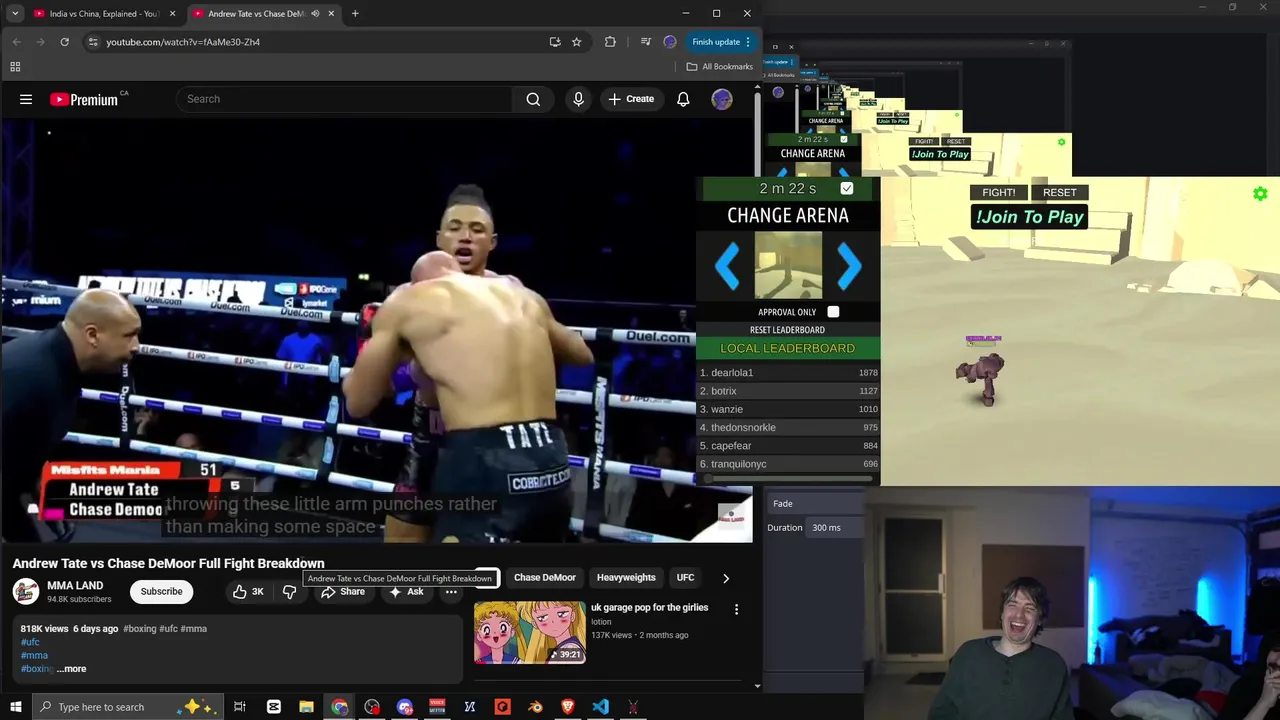Open File Explorer from taskbar
The image size is (1280, 720).
pos(306,707)
